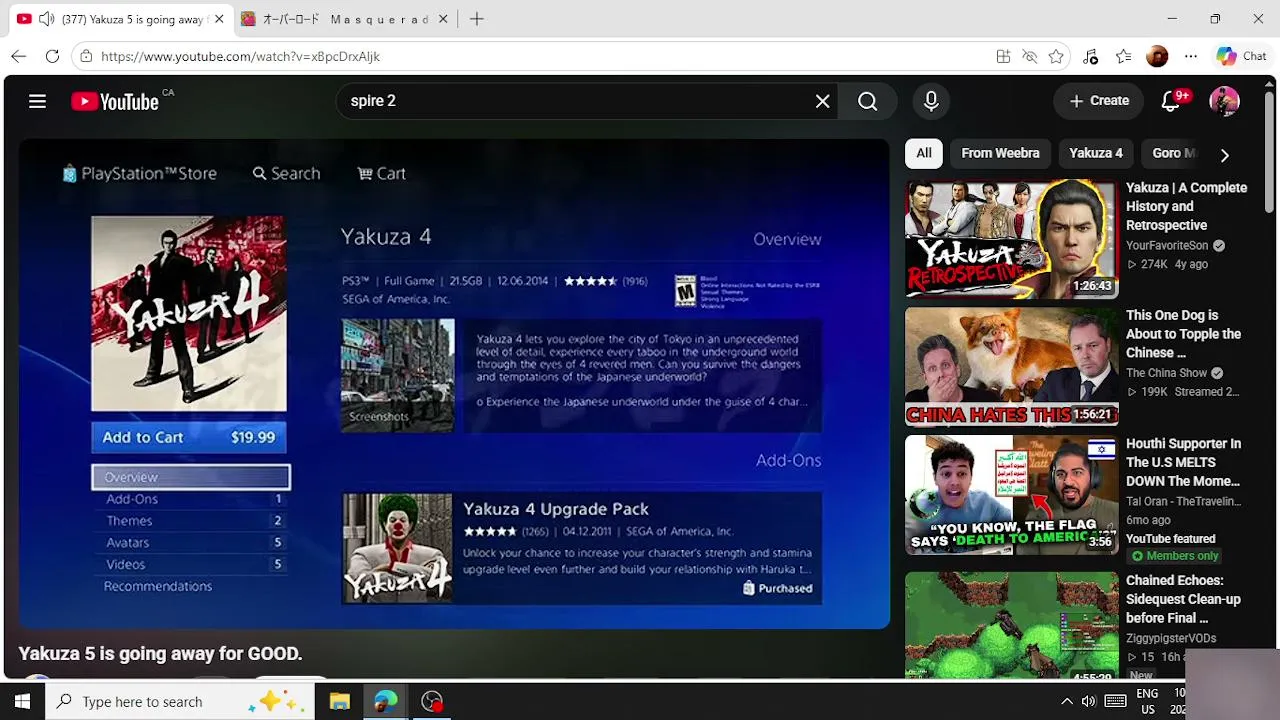Open the YouTube account avatar menu
This screenshot has width=1280, height=720.
point(1224,101)
